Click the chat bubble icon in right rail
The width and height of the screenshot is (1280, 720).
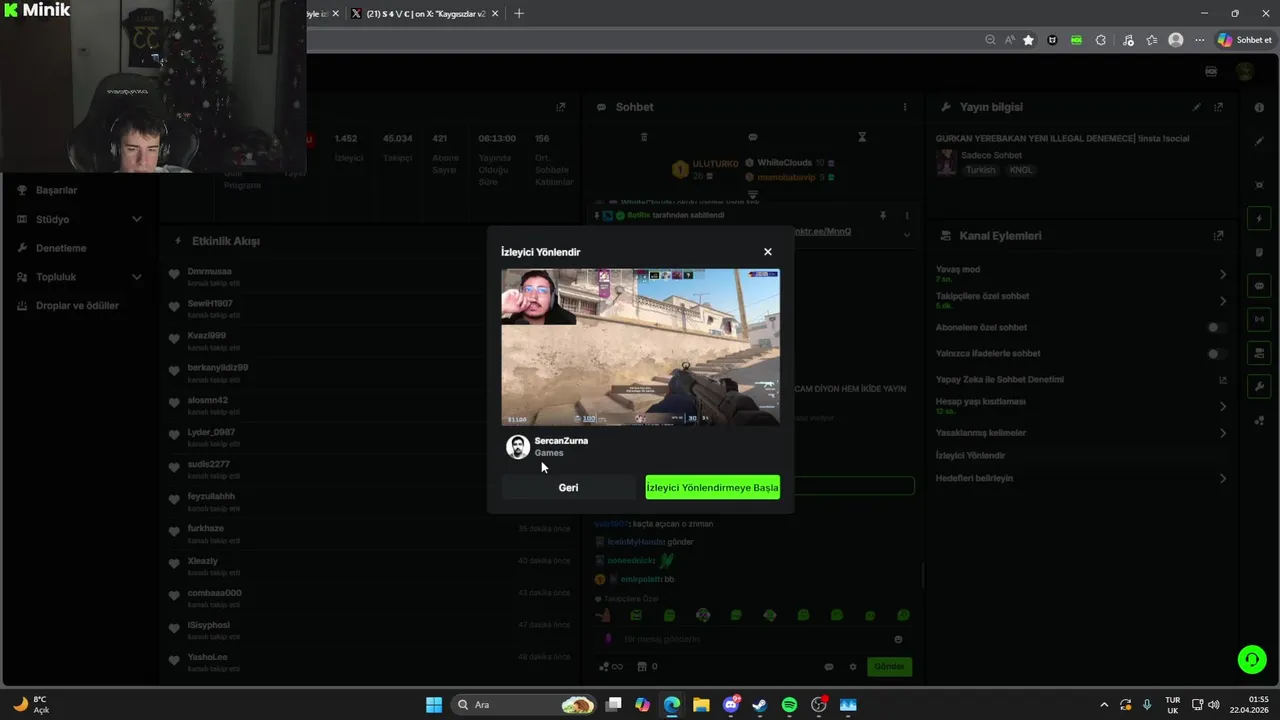[1259, 286]
